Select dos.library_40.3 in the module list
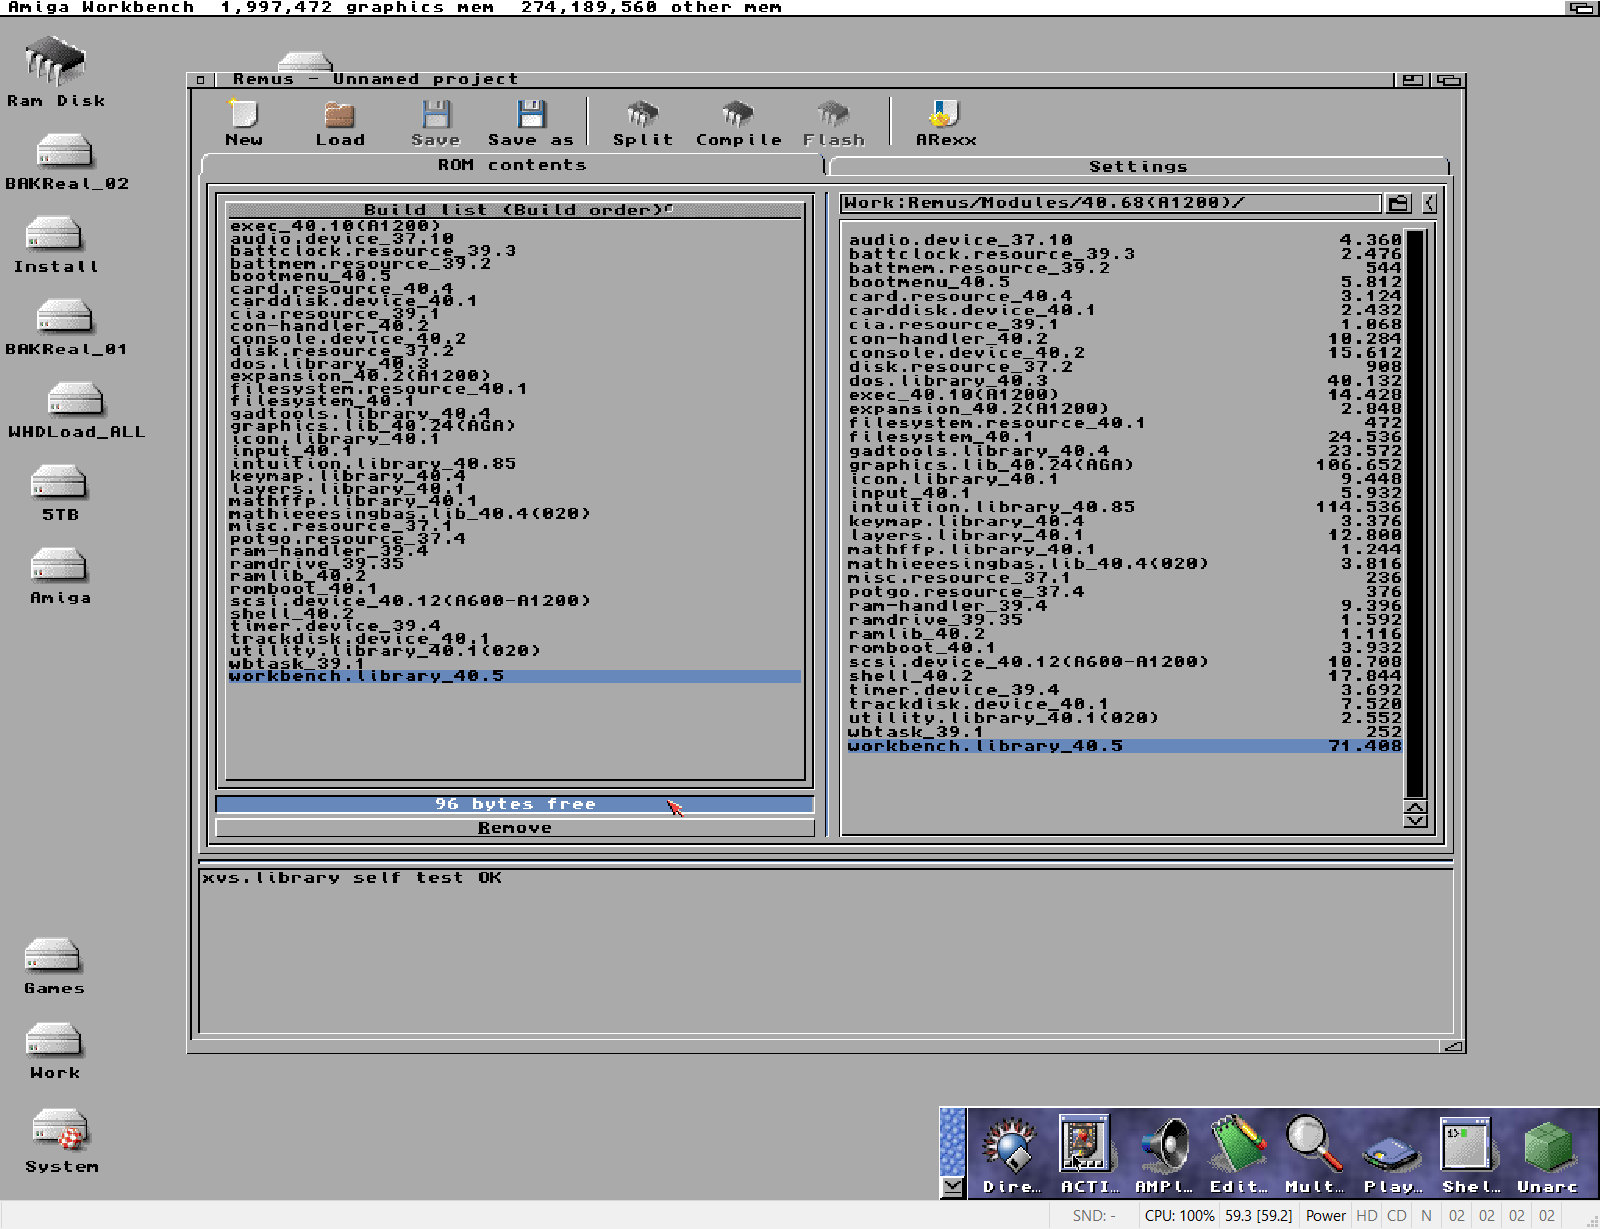Viewport: 1600px width, 1229px height. 1124,381
